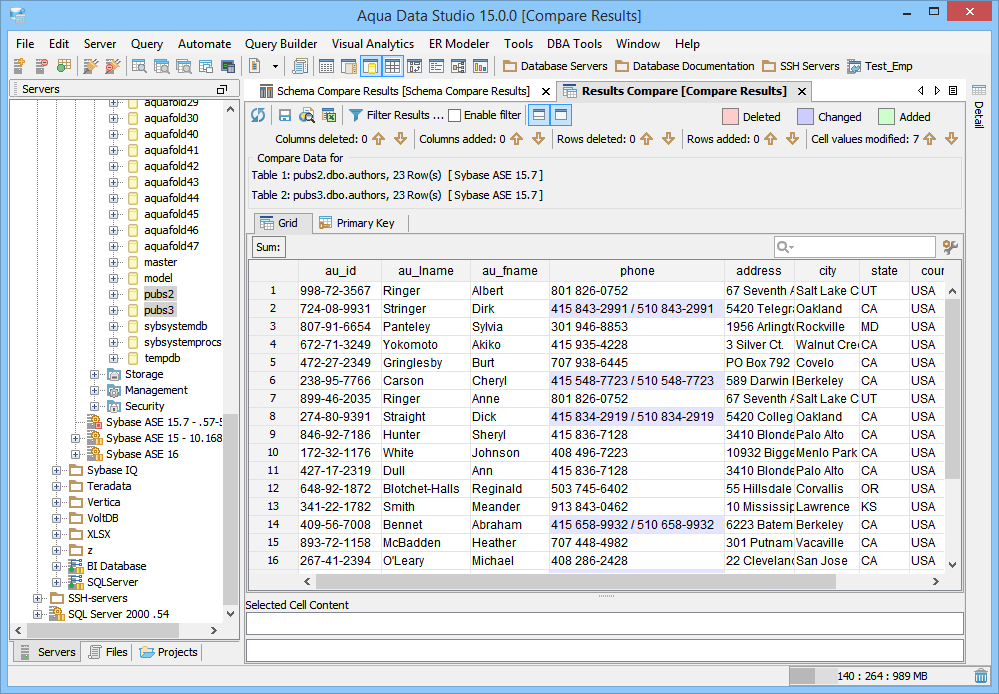Click the Register Server icon with plus sign

point(19,66)
